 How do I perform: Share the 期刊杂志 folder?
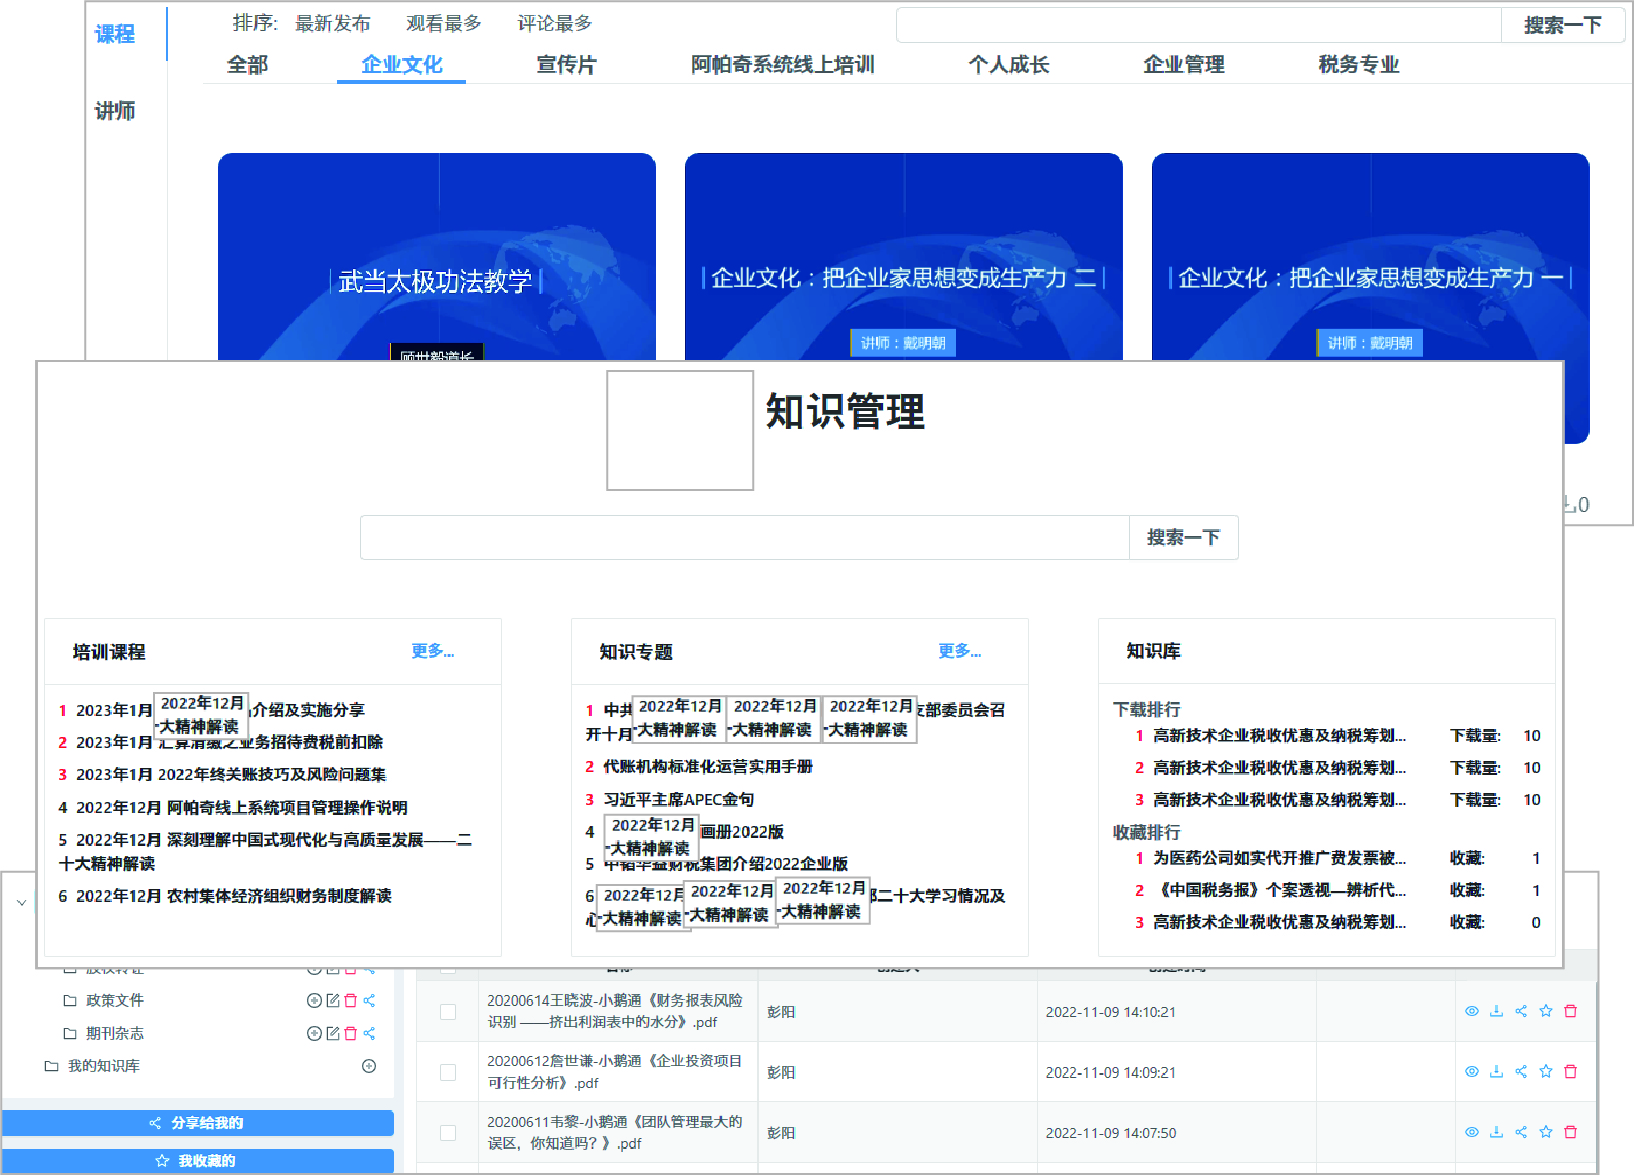pos(370,1033)
